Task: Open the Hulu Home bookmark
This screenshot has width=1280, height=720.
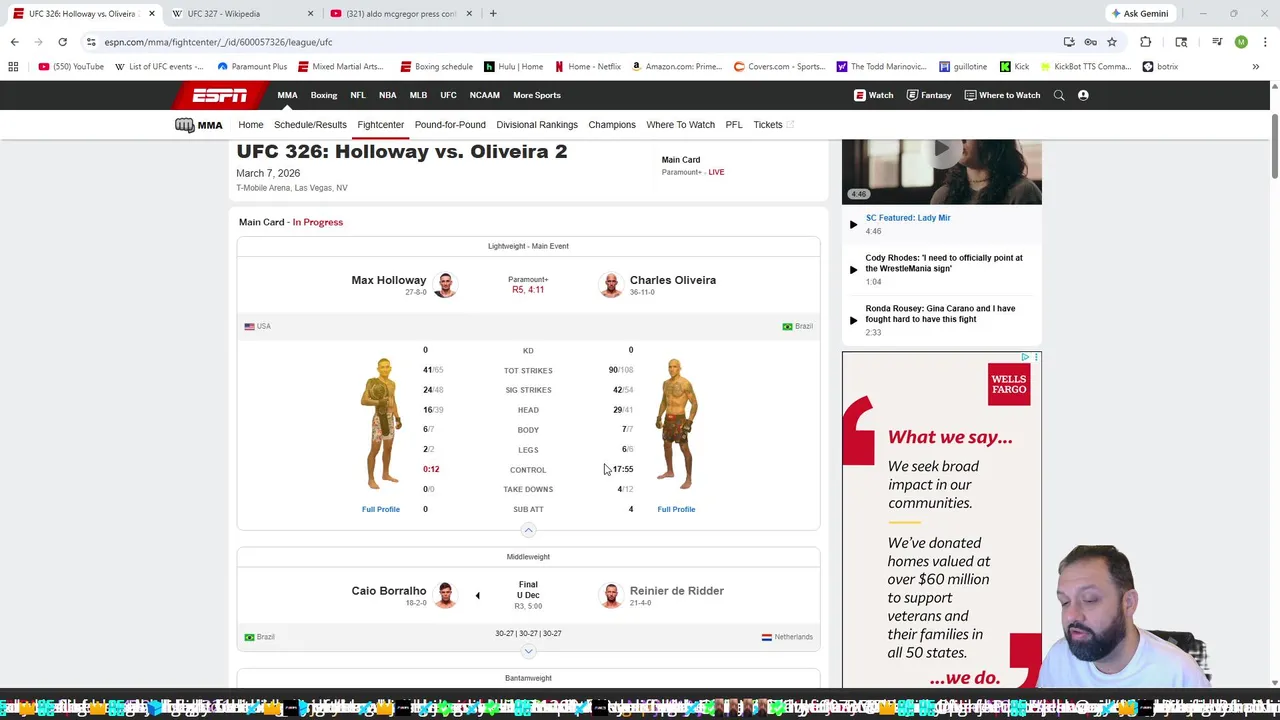Action: click(x=514, y=67)
